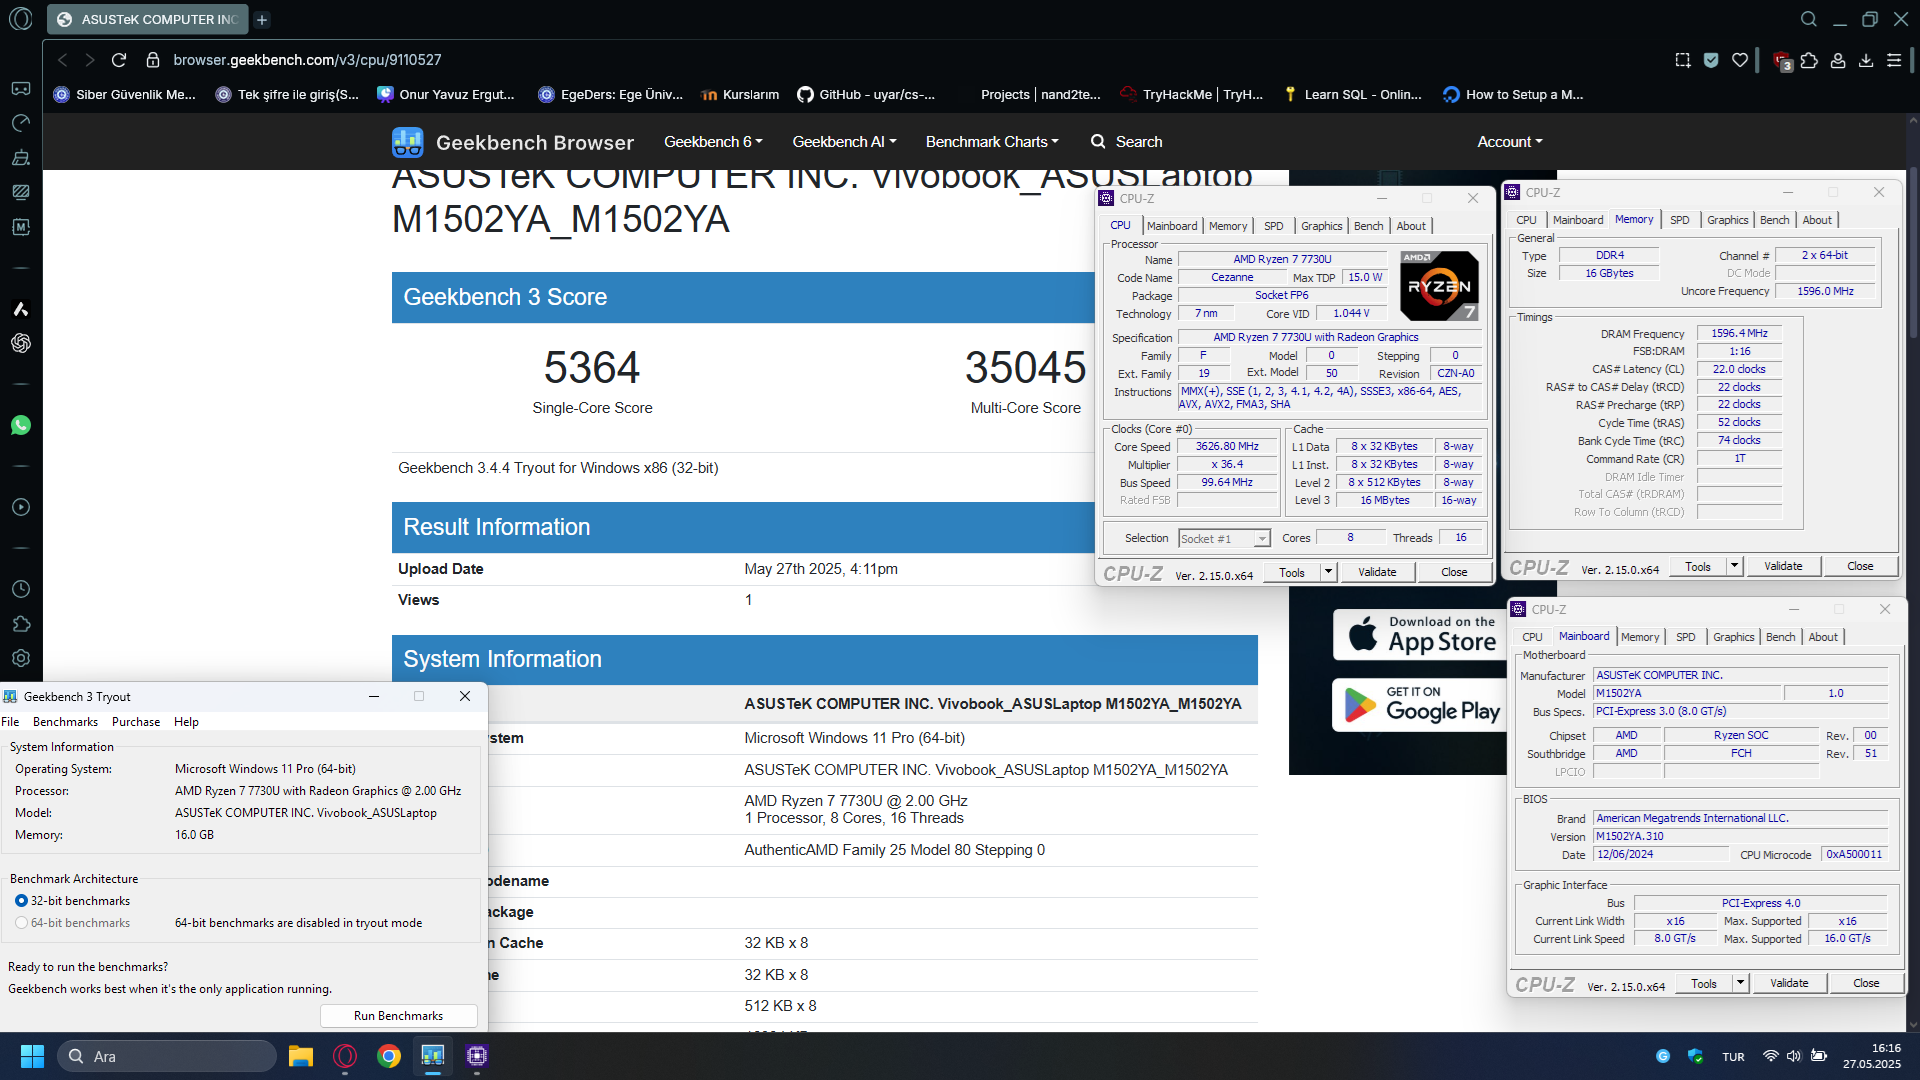Open Tools arrow in CPU-Z Mainboard window
Image resolution: width=1920 pixels, height=1080 pixels.
(1740, 983)
